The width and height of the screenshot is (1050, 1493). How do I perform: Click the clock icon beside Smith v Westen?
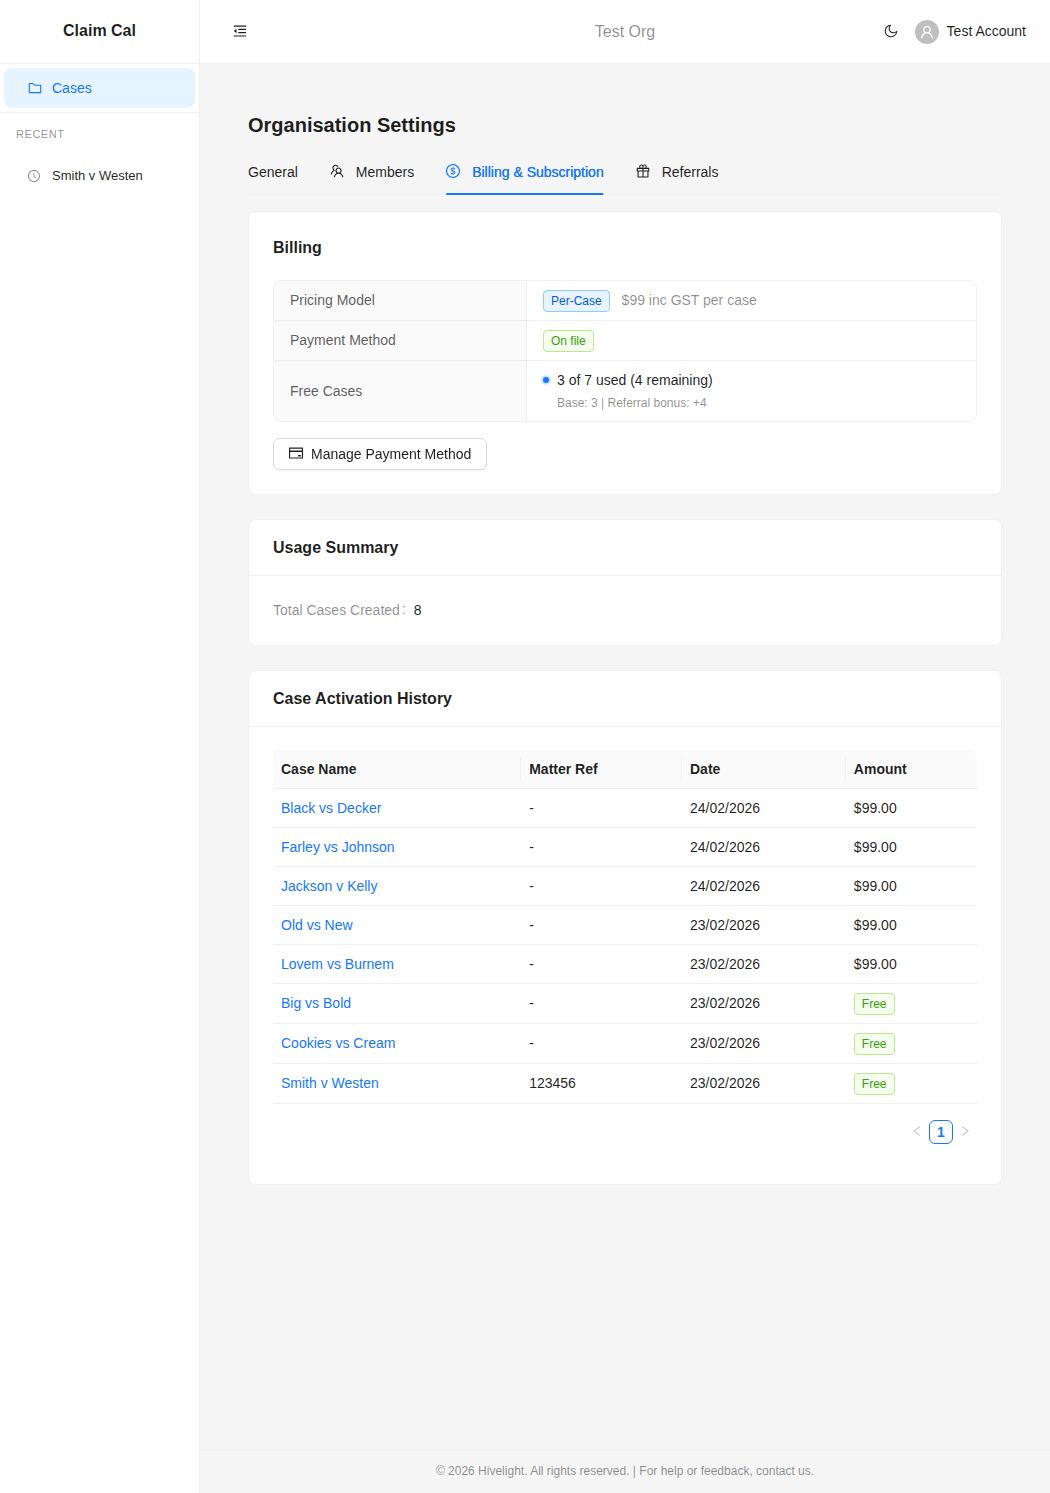click(33, 175)
